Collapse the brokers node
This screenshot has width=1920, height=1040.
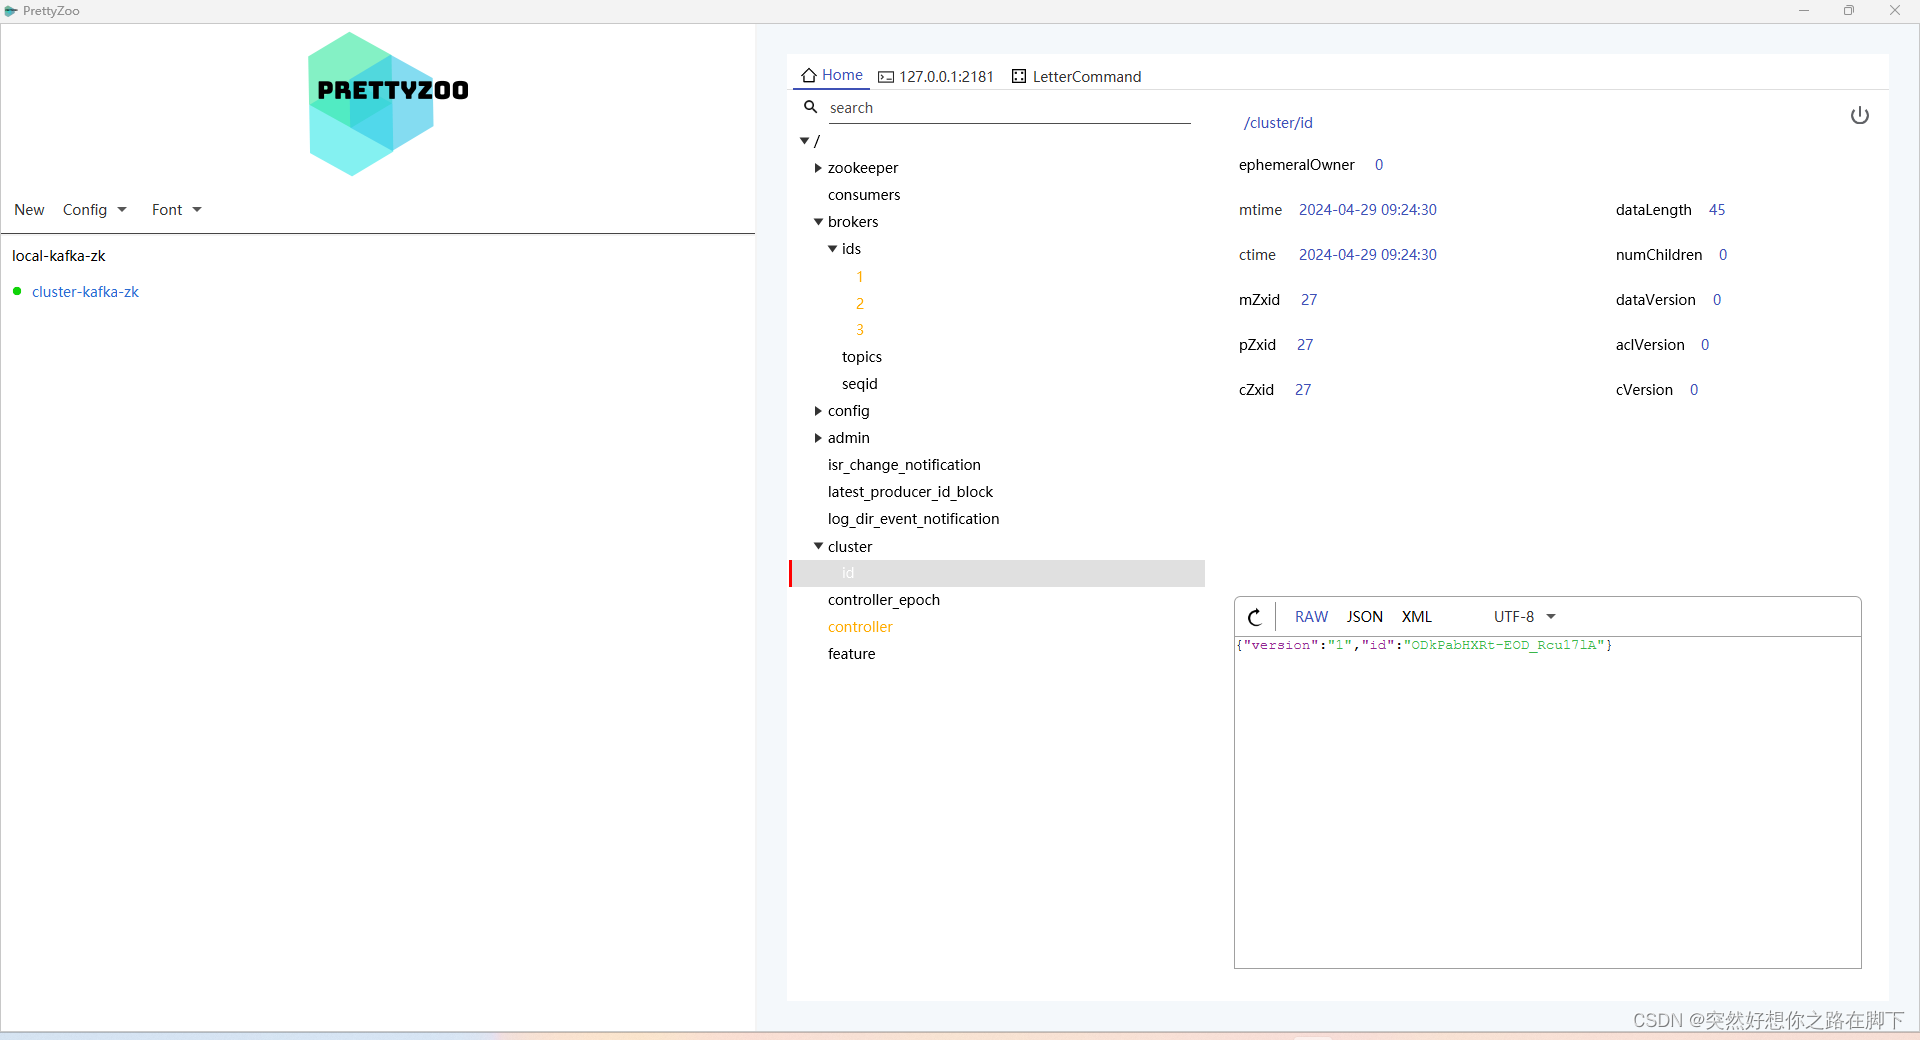(x=818, y=222)
